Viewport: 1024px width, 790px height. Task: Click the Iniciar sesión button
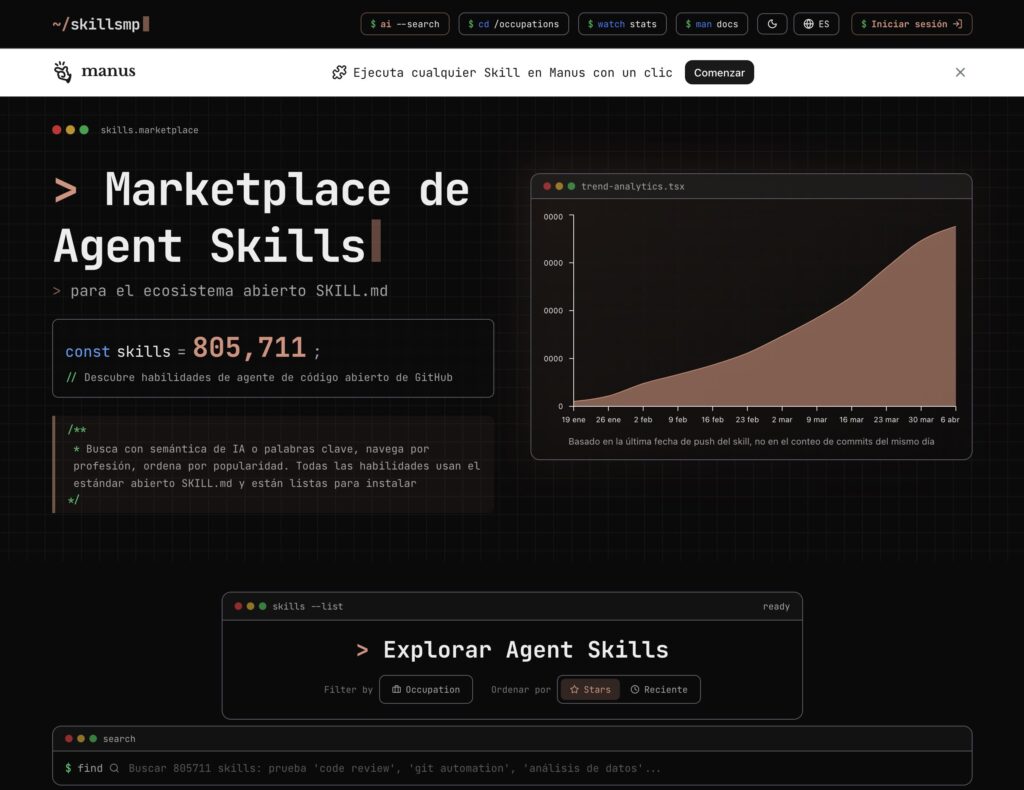[911, 24]
